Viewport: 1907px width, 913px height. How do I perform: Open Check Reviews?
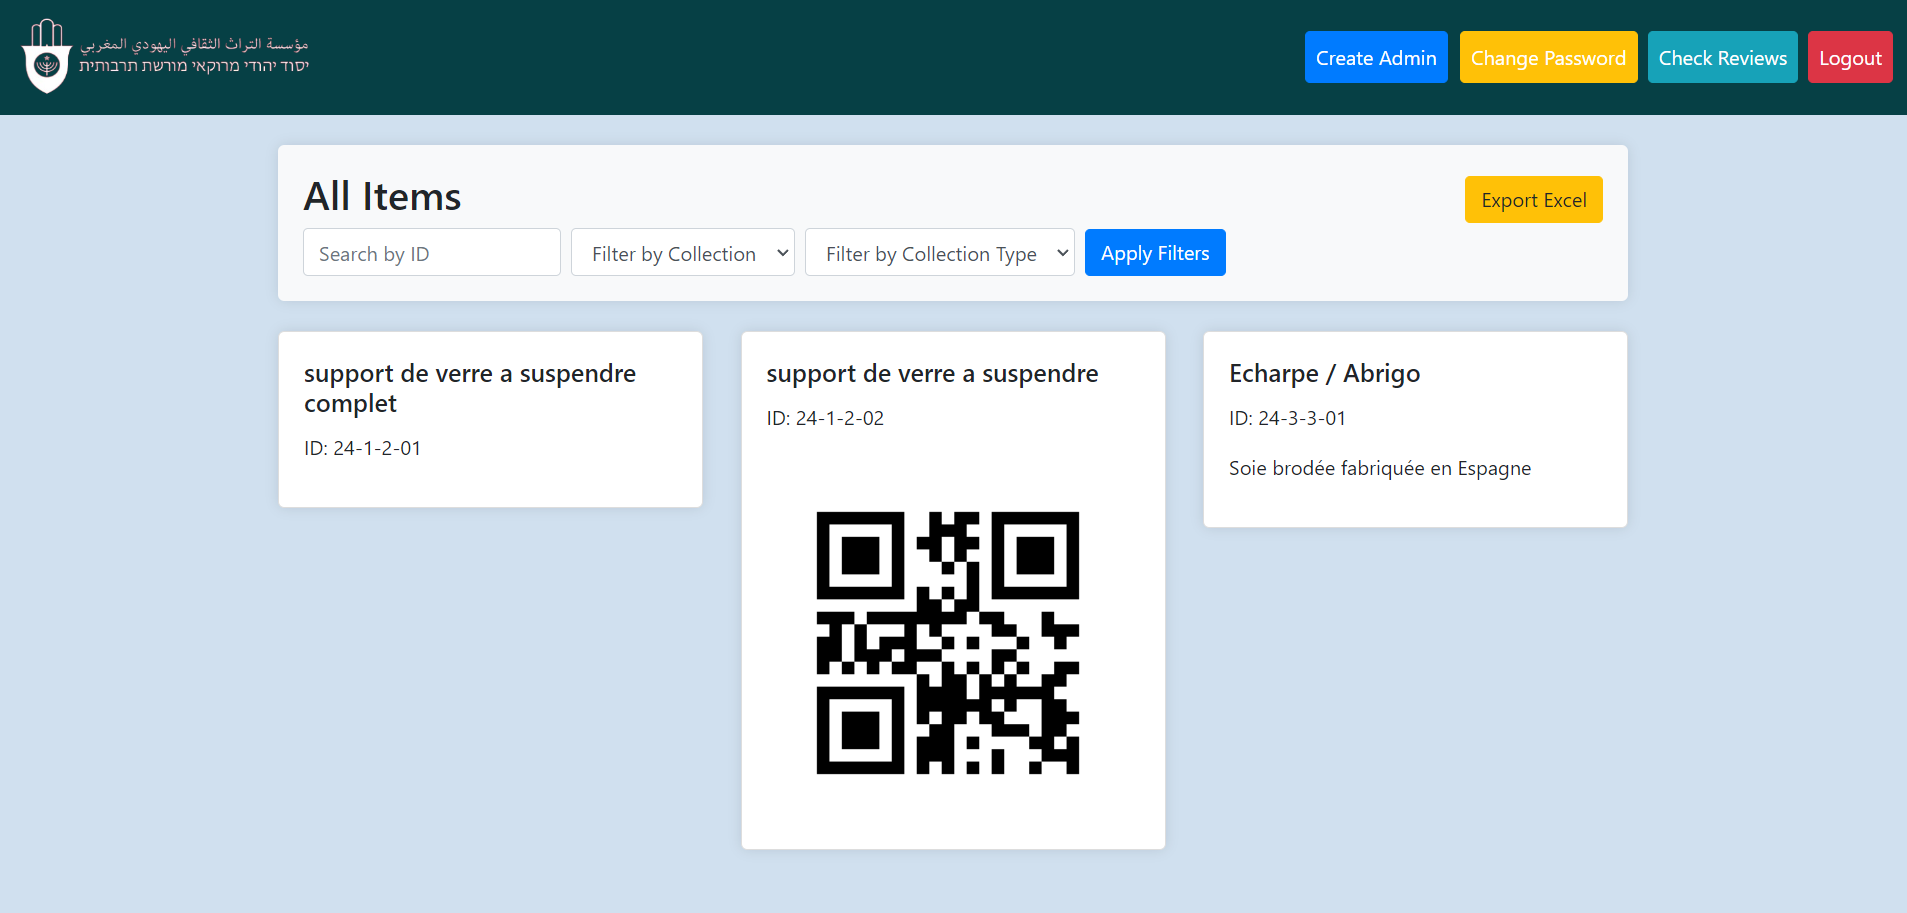[1721, 57]
